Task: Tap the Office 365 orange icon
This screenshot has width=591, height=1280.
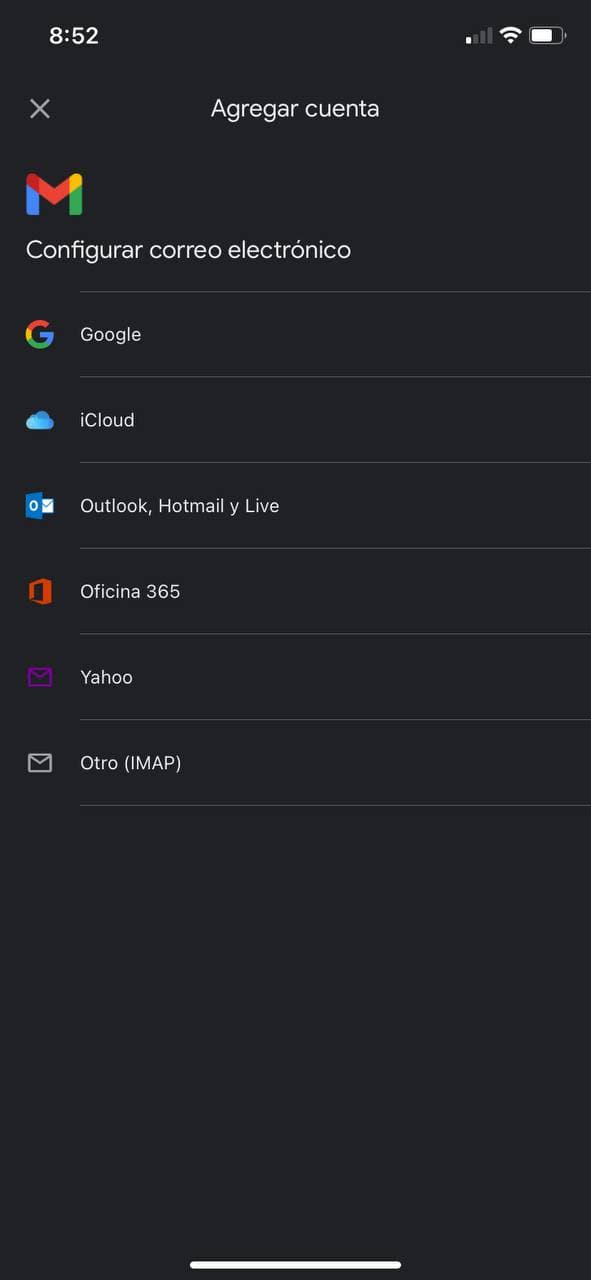Action: pyautogui.click(x=40, y=592)
